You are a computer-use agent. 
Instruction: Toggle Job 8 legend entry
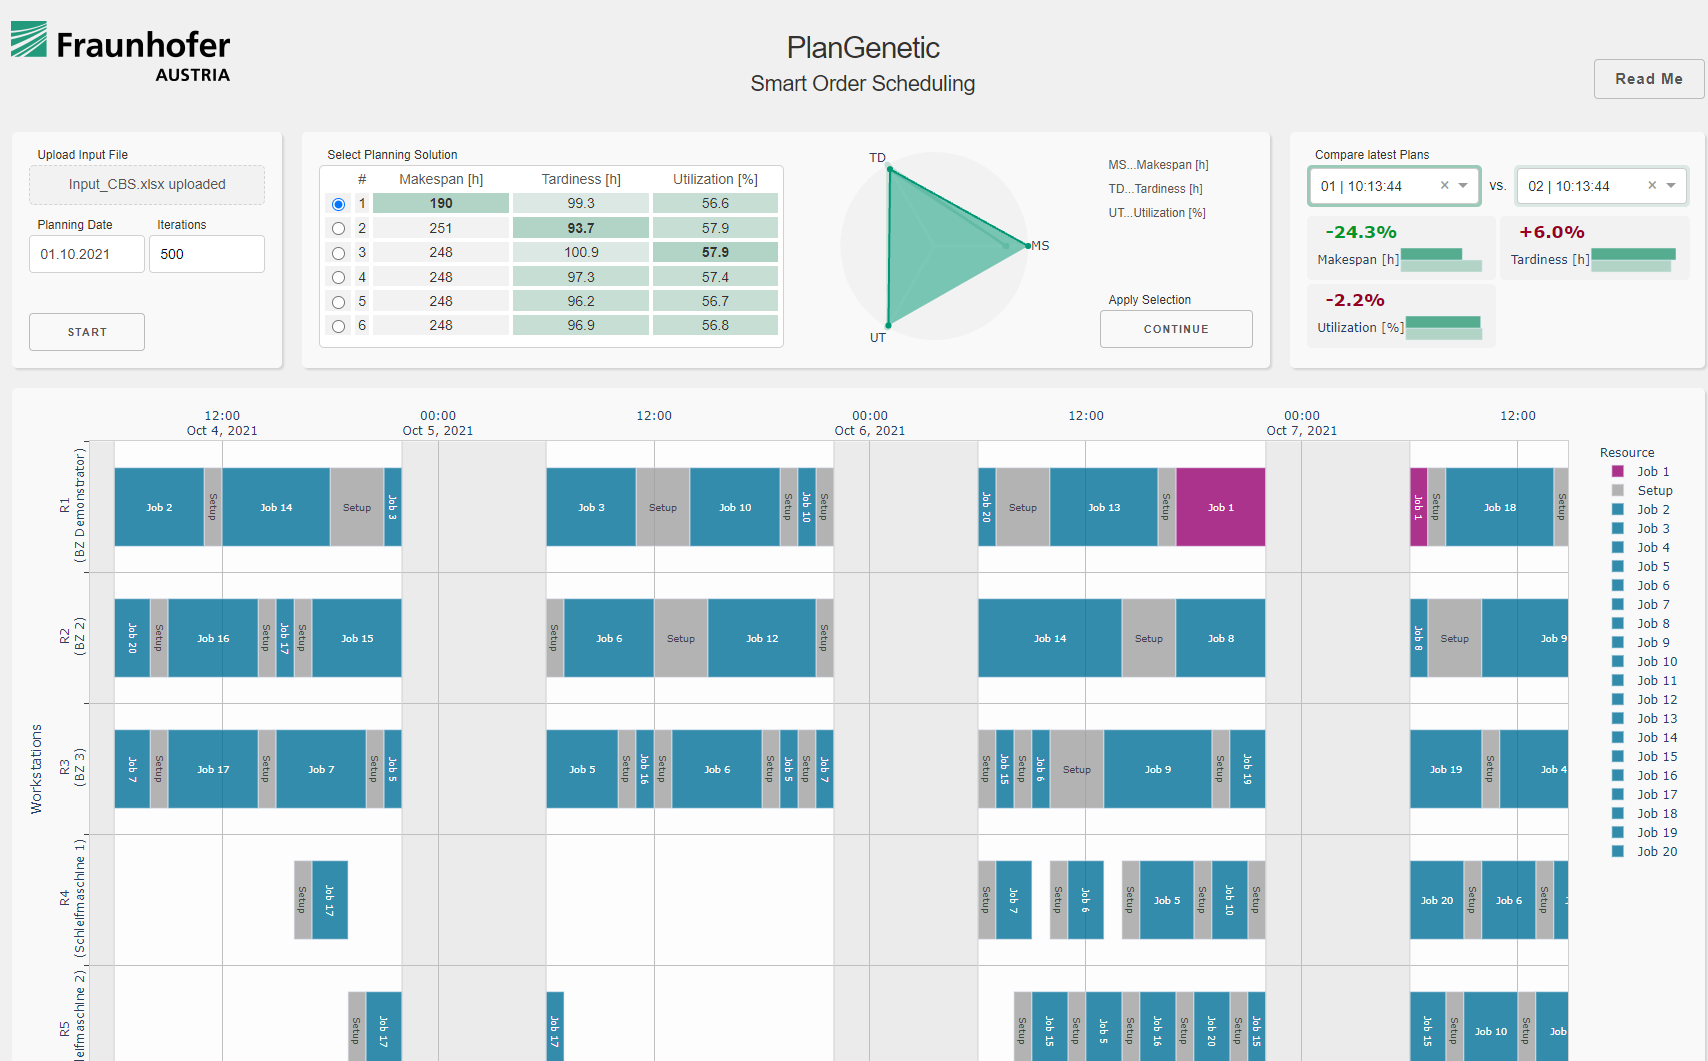tap(1641, 624)
